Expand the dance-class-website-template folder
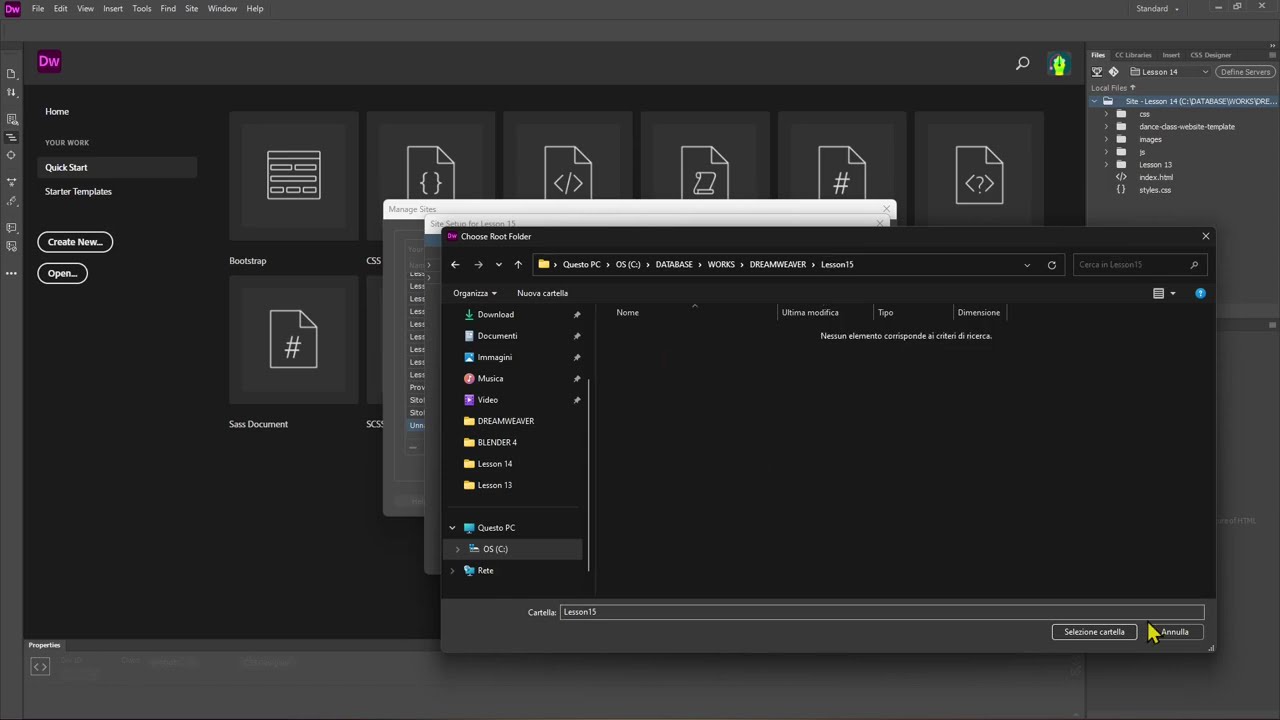 1106,127
